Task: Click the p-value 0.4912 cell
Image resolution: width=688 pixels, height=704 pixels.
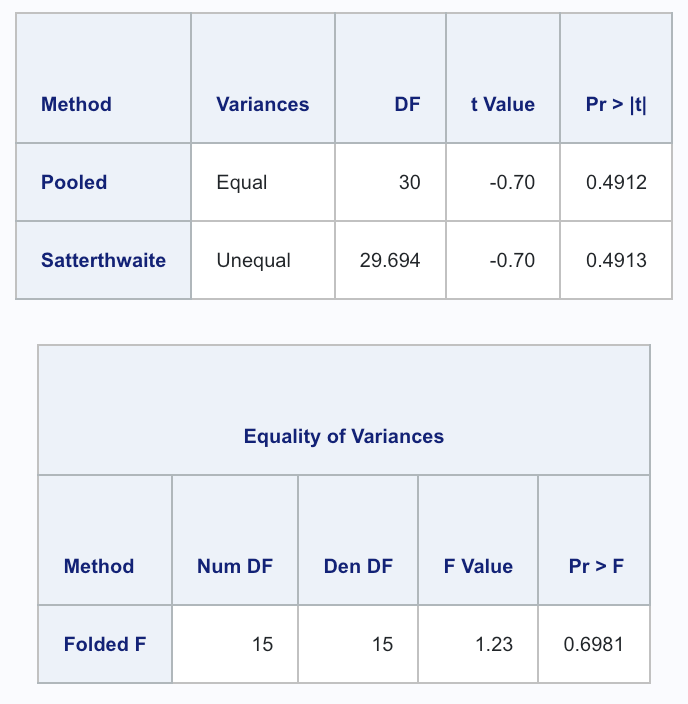Action: [x=616, y=182]
